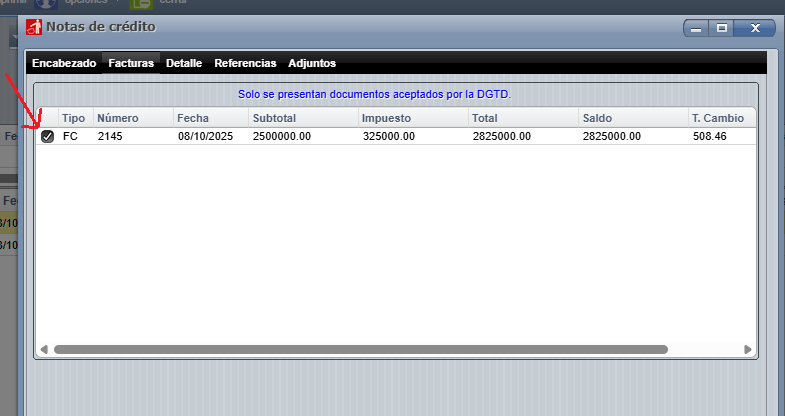This screenshot has width=785, height=416.
Task: Open the Adjuntos tab
Action: 312,63
